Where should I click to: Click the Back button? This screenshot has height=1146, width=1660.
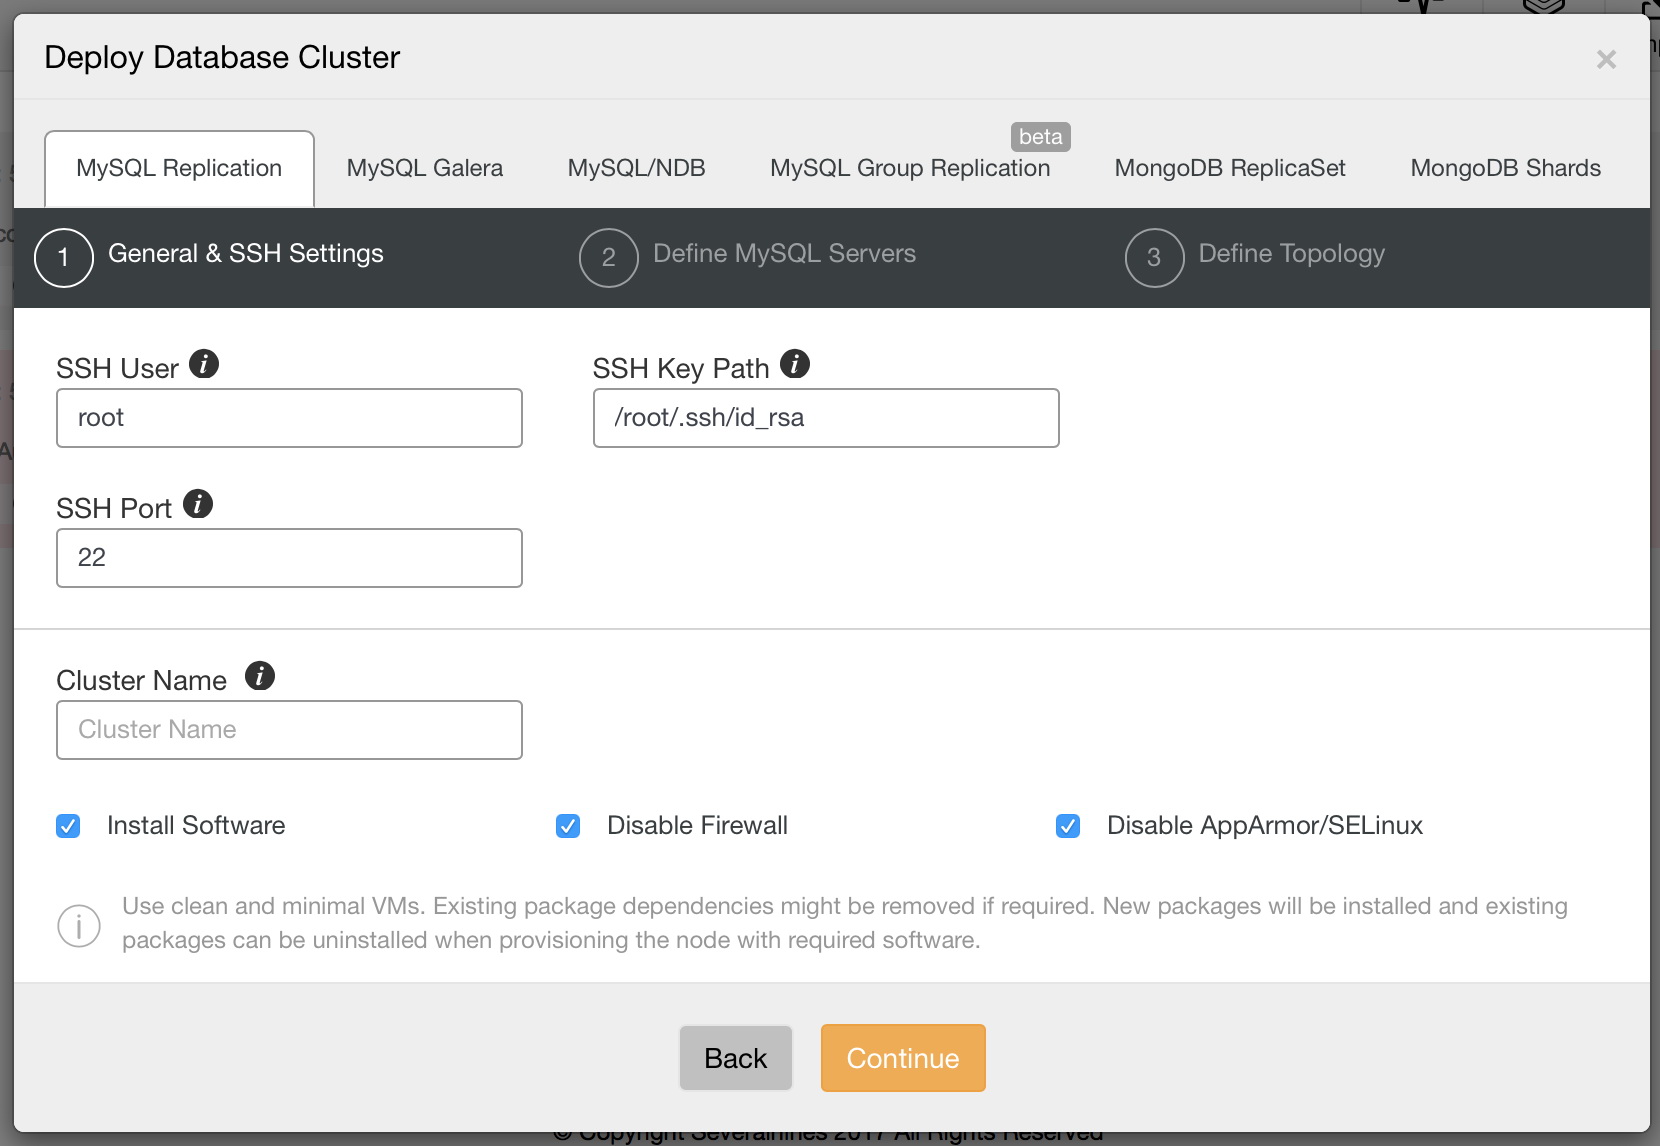[x=736, y=1058]
